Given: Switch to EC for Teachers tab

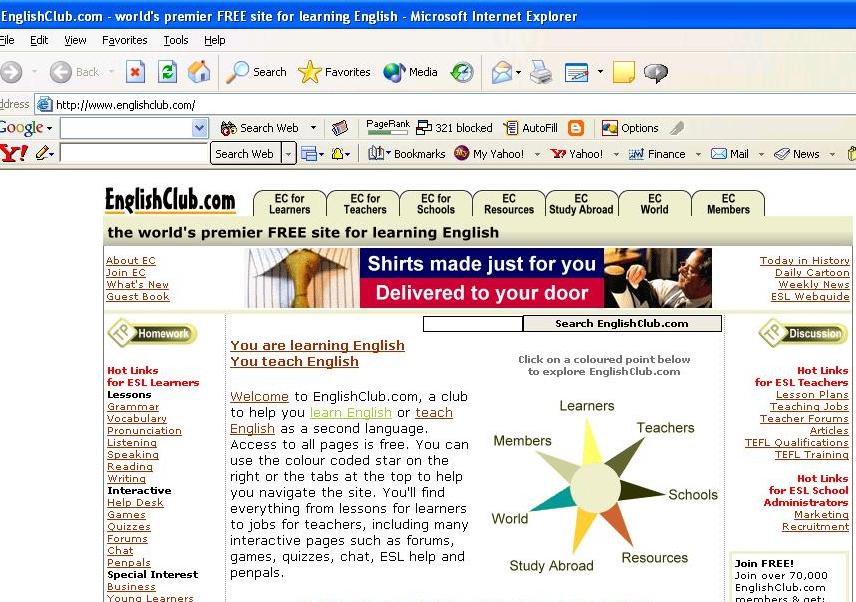Looking at the screenshot, I should [x=365, y=204].
